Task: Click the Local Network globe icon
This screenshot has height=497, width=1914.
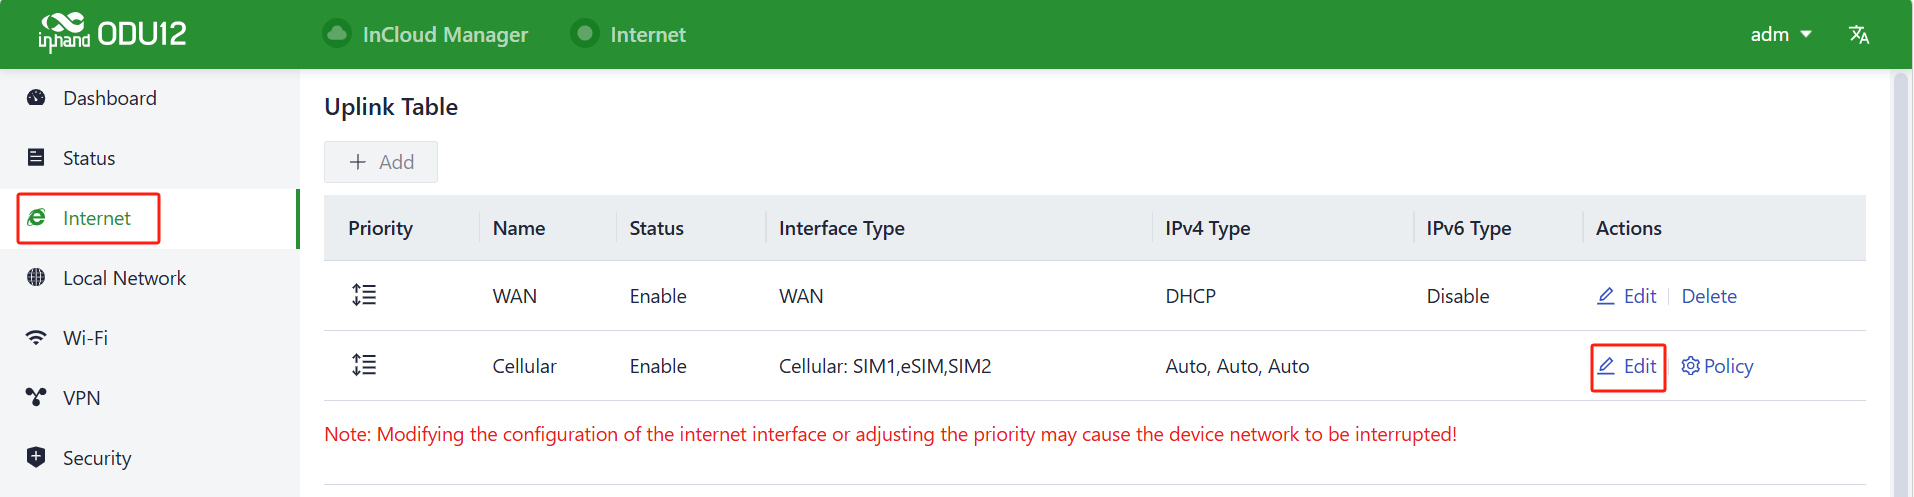Action: pos(36,278)
